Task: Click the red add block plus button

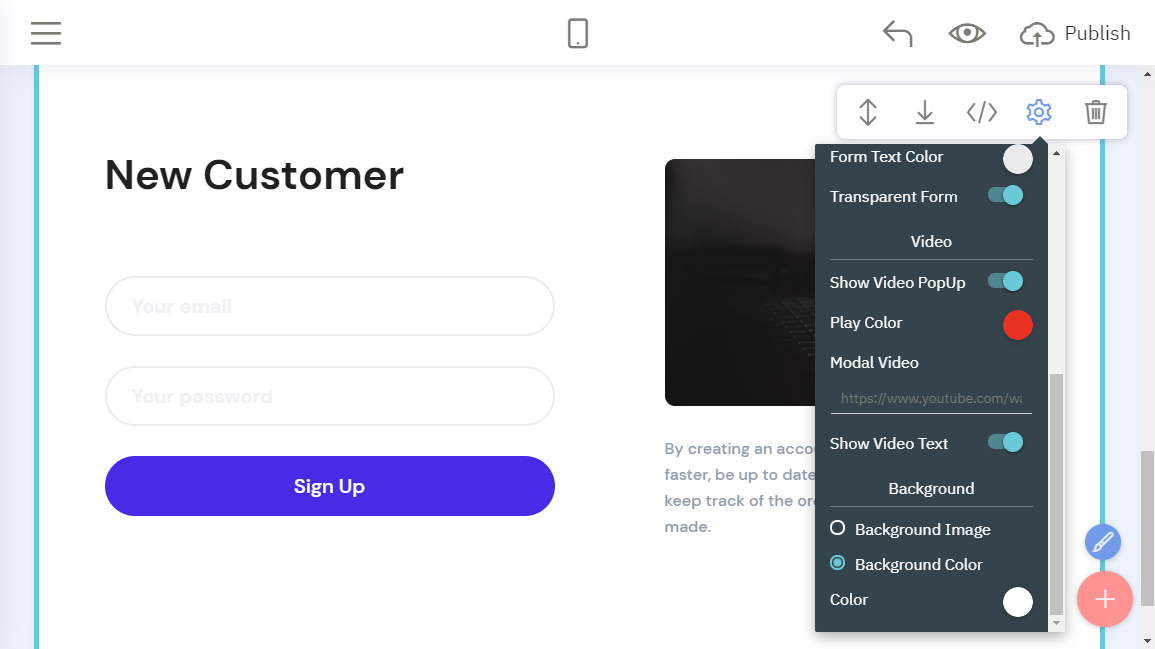Action: point(1104,599)
